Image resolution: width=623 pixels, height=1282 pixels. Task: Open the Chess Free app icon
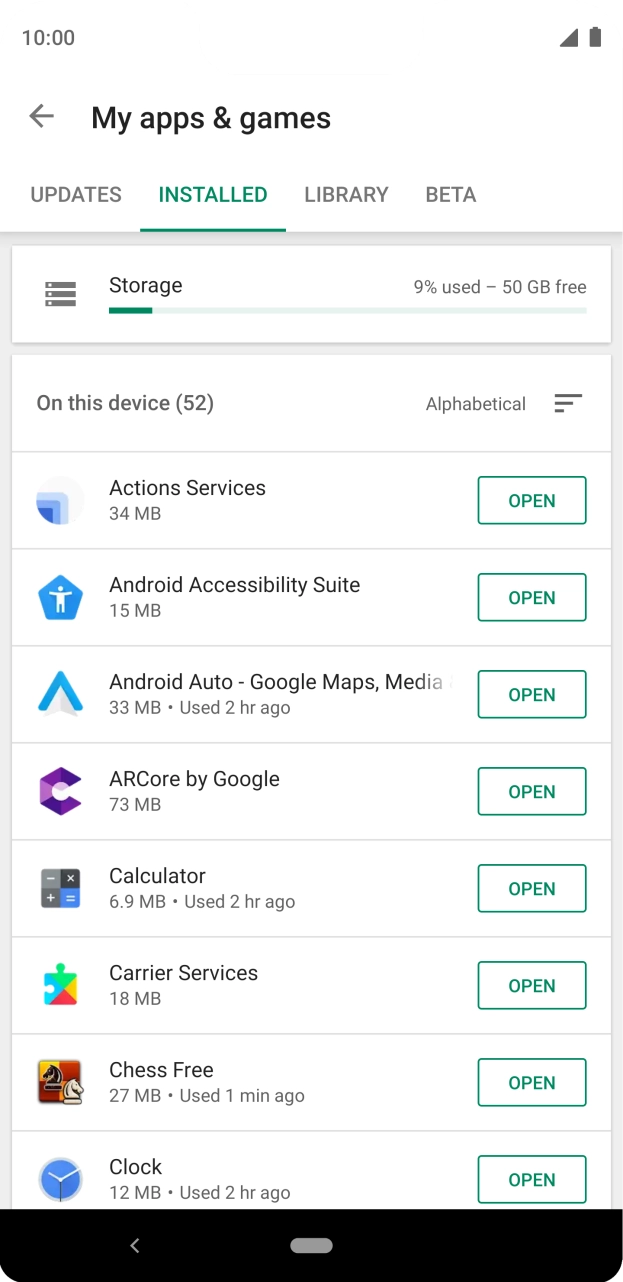pos(60,1082)
